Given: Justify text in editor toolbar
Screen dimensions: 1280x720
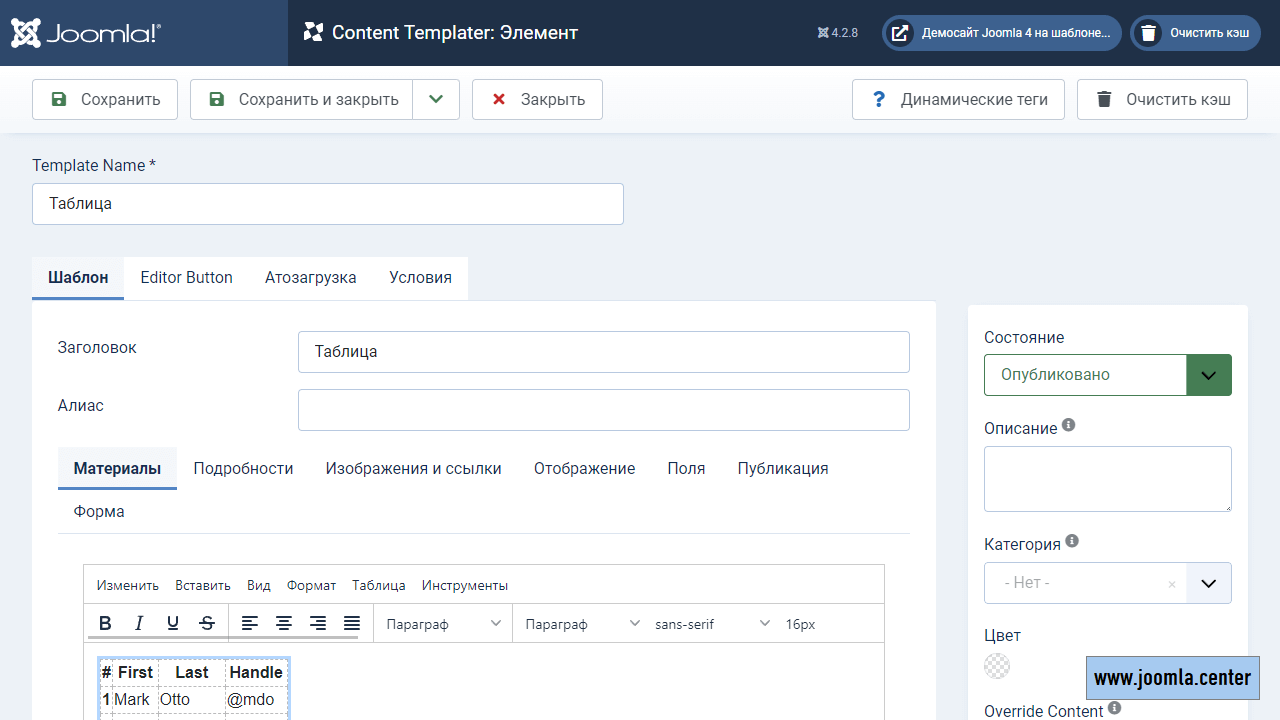Looking at the screenshot, I should [x=352, y=623].
